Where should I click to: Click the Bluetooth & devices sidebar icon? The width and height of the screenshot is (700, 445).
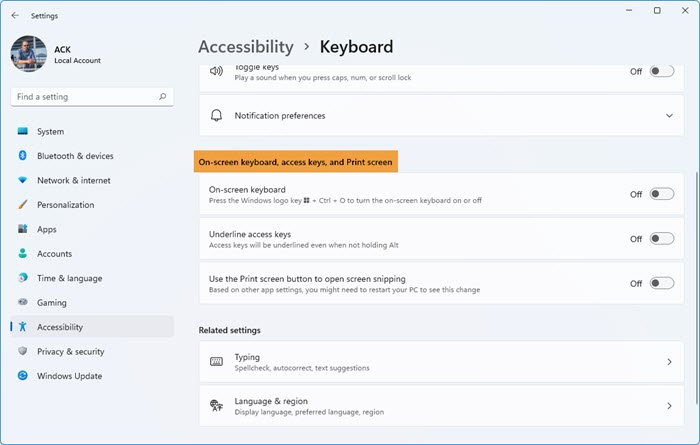pos(22,156)
